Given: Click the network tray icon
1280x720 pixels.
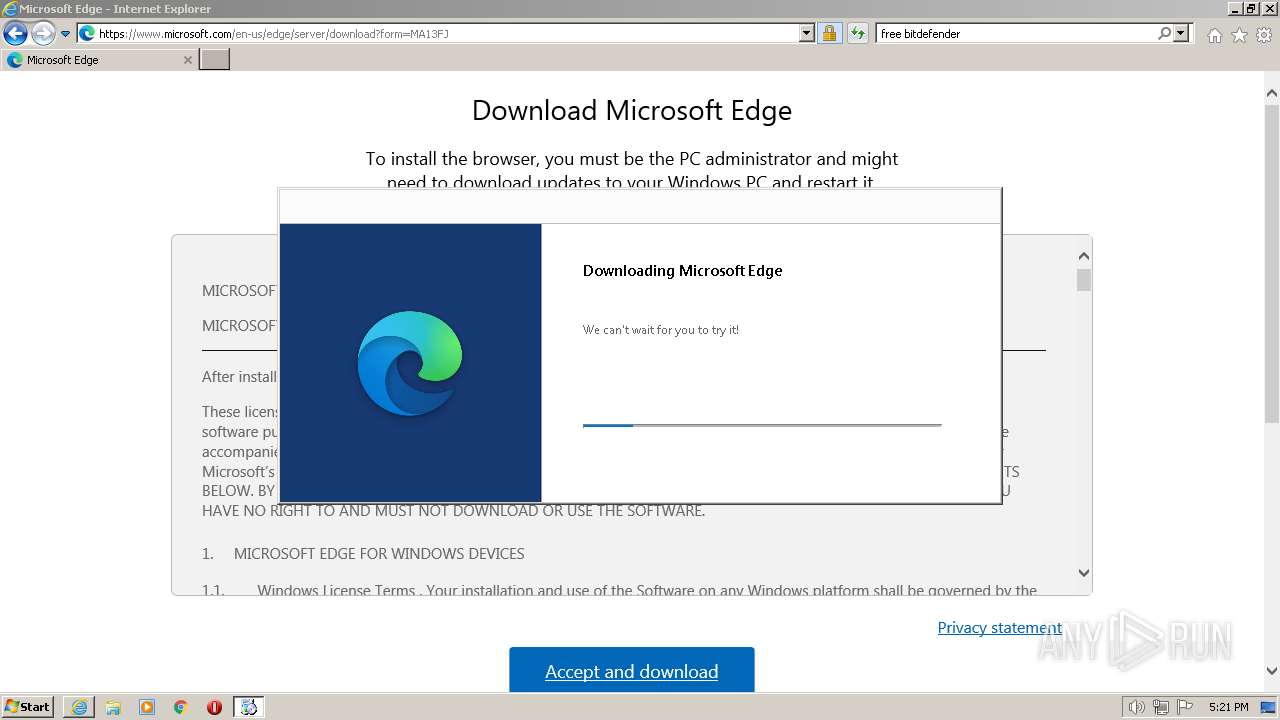Looking at the screenshot, I should click(x=1161, y=707).
